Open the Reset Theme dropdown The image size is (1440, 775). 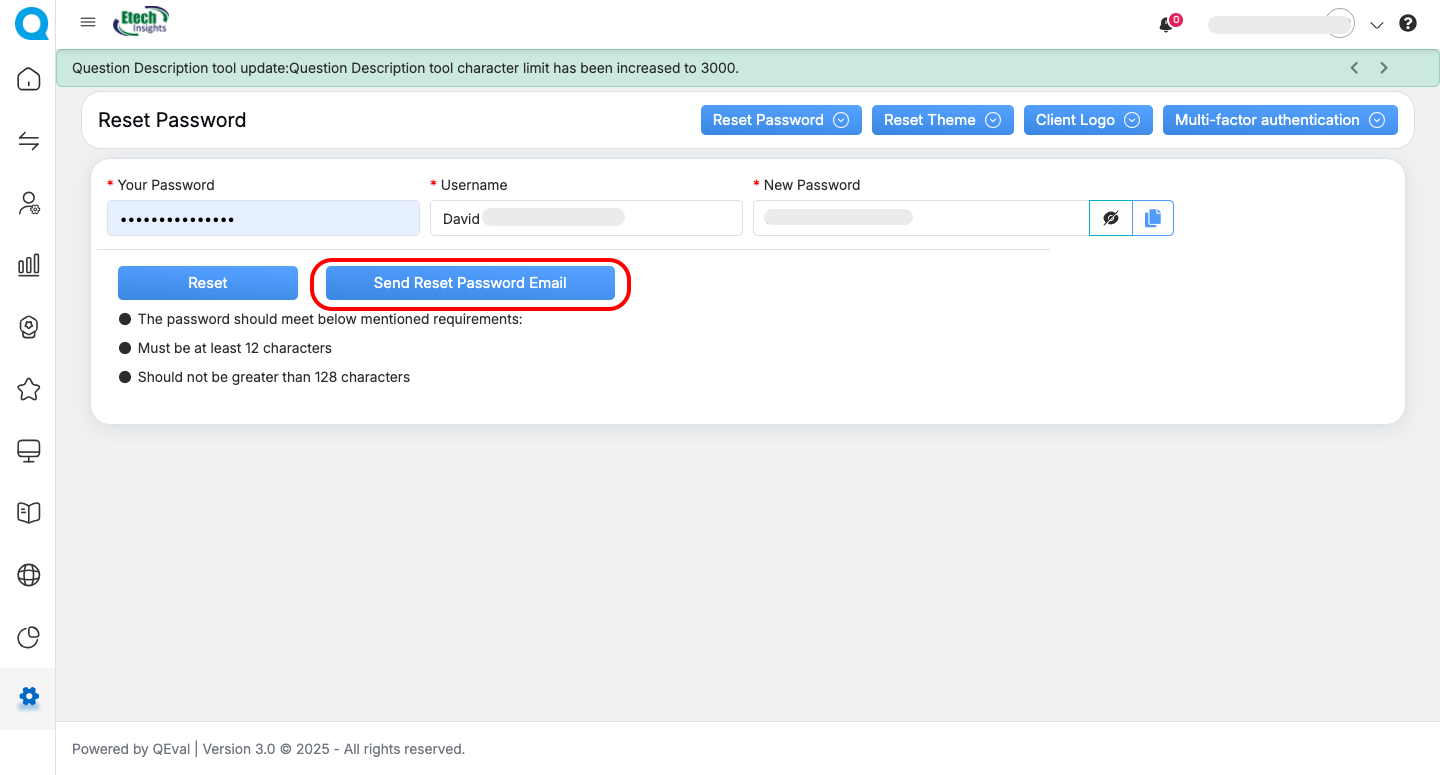pos(942,120)
